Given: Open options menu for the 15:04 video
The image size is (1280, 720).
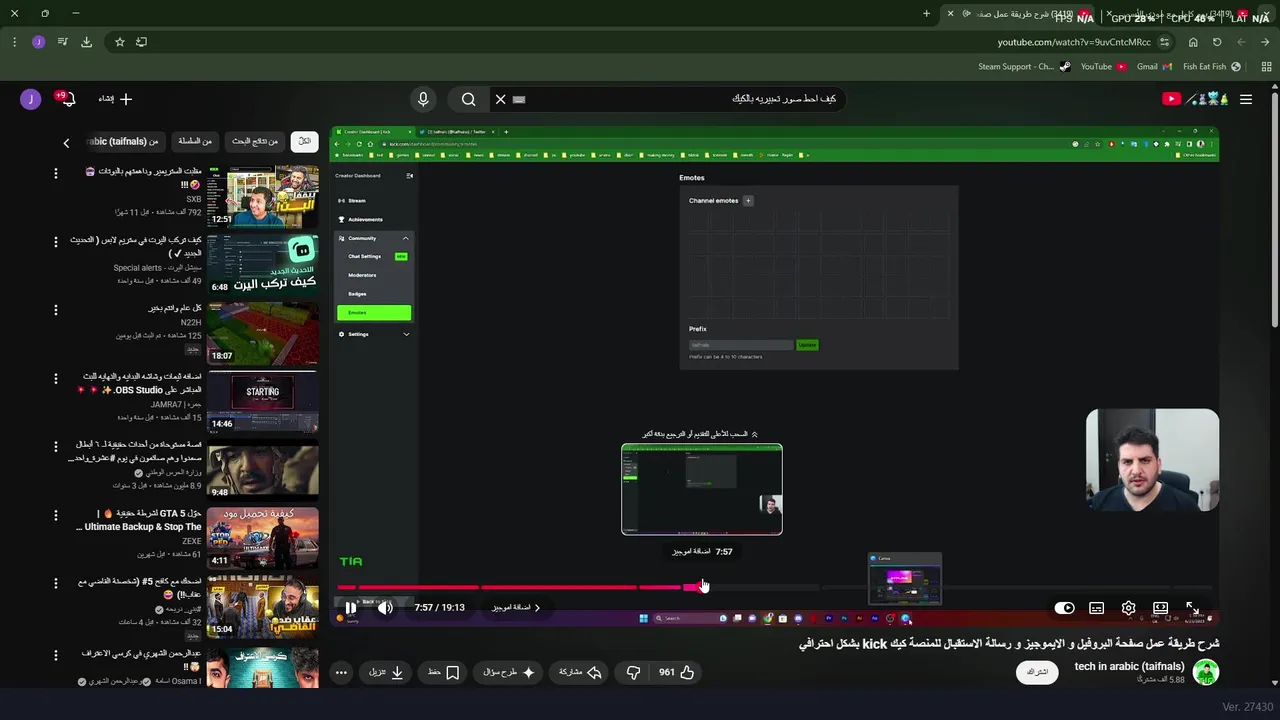Looking at the screenshot, I should [56, 583].
